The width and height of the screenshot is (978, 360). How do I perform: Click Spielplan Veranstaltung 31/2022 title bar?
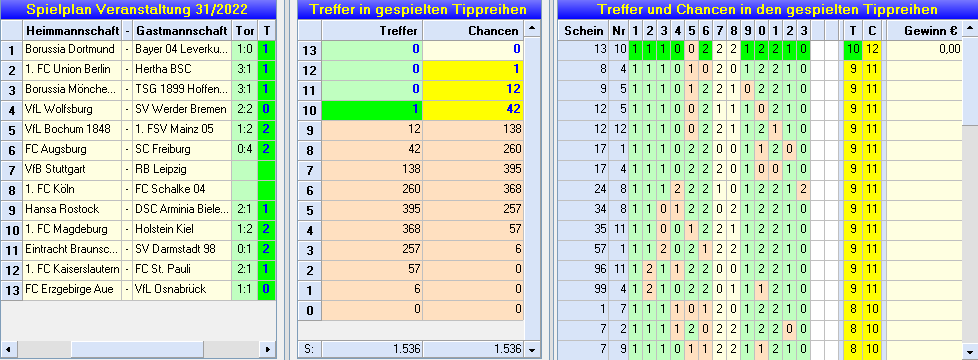138,9
